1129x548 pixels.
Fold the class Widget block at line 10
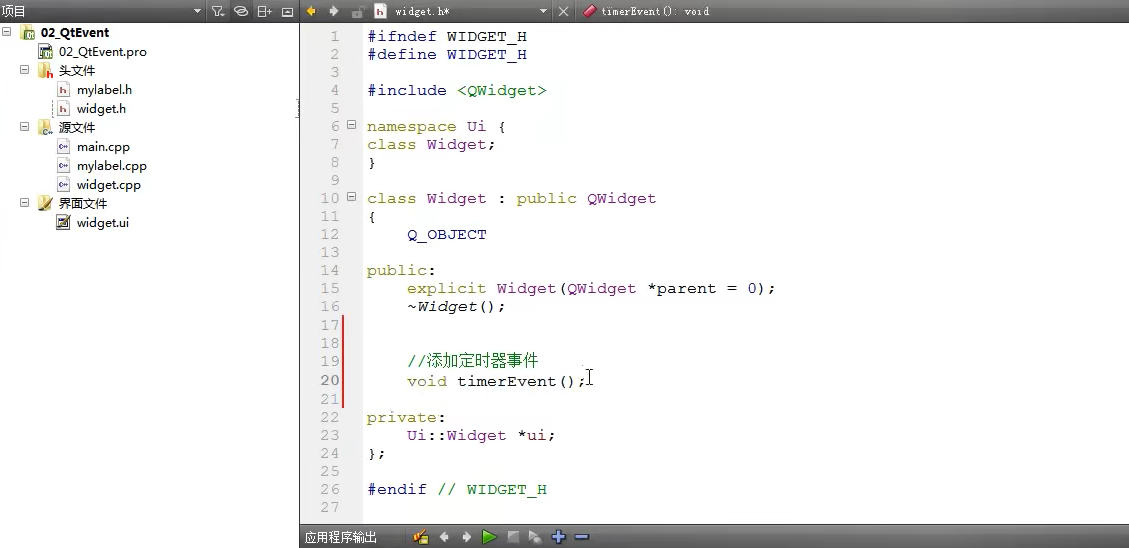(x=351, y=197)
